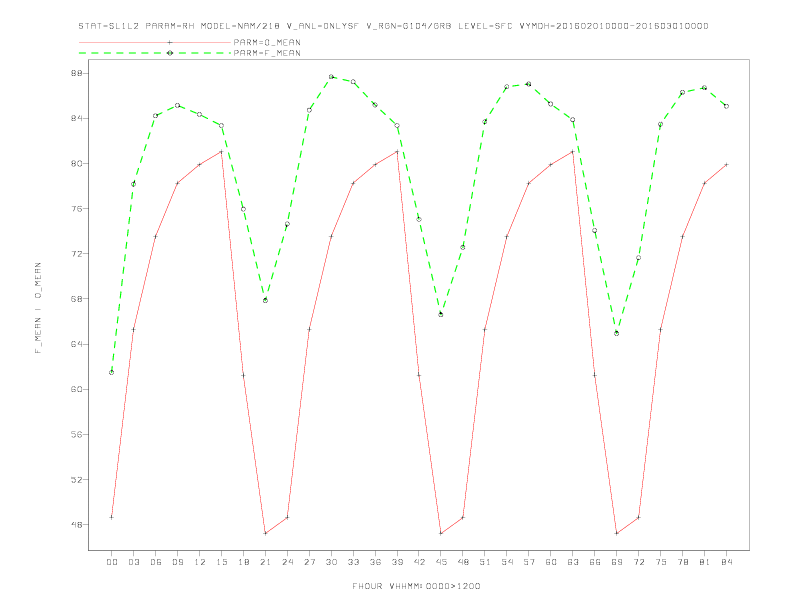Click x-axis forecast hour label 24

pyautogui.click(x=287, y=562)
